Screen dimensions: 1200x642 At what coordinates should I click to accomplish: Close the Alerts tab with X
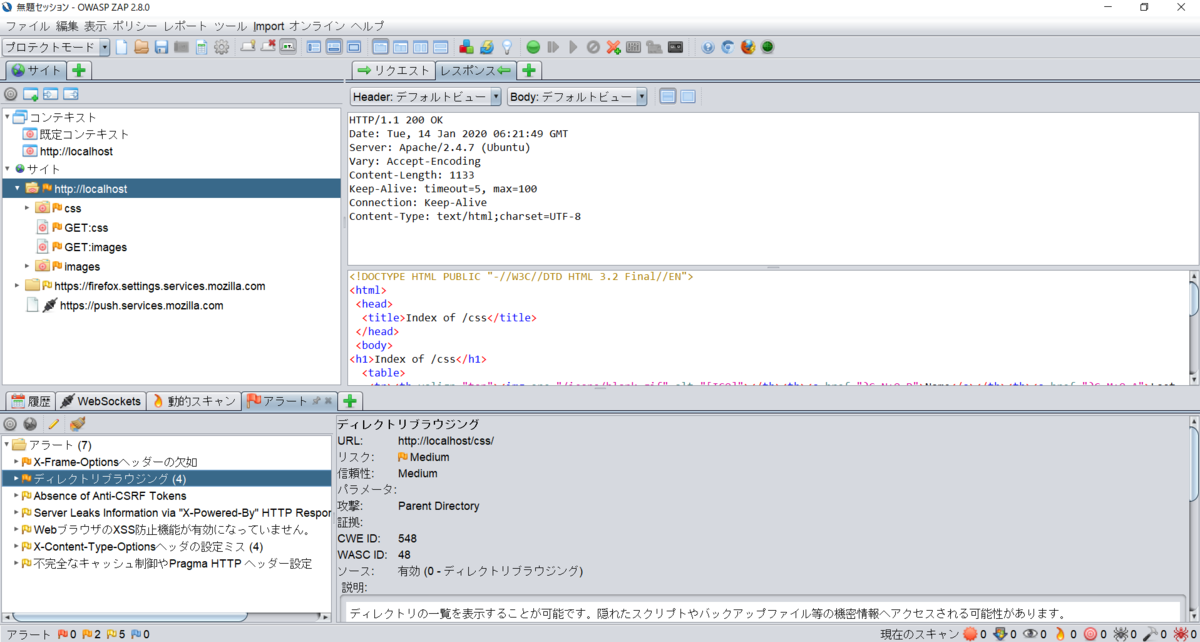click(328, 401)
